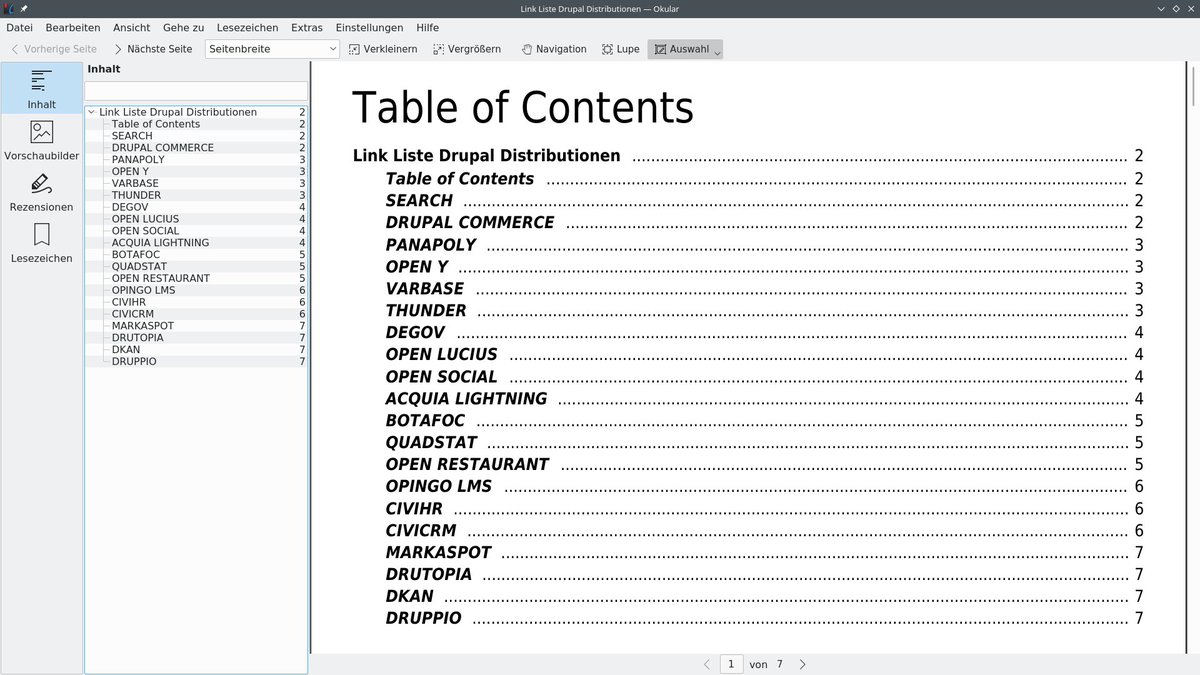This screenshot has width=1200, height=675.
Task: Activate the Lupe magnifier tool
Action: 619,48
